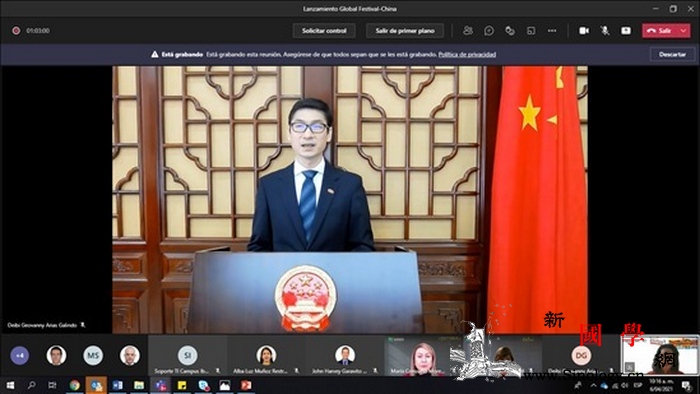700x394 pixels.
Task: Open Word from the taskbar
Action: pos(117,385)
